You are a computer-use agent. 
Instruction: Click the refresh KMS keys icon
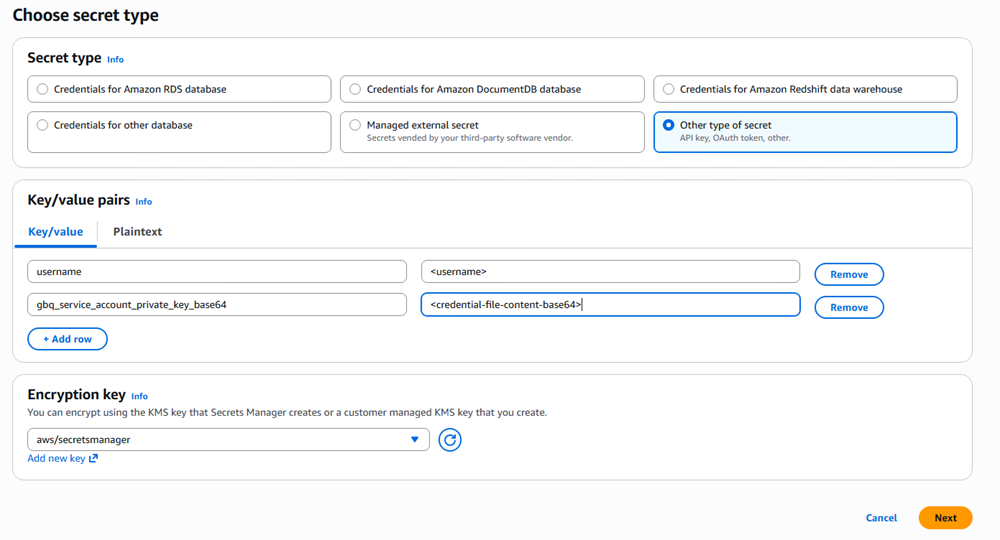coord(450,440)
